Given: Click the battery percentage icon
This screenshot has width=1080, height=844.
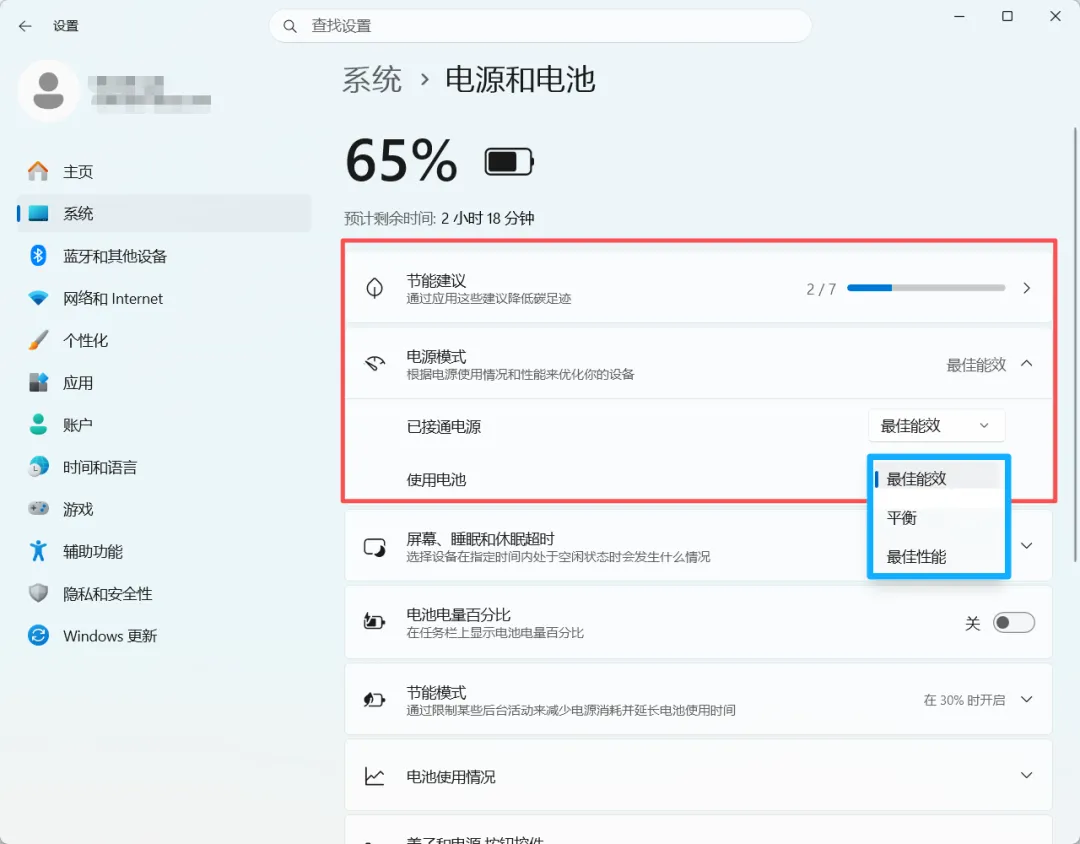Looking at the screenshot, I should (x=374, y=621).
